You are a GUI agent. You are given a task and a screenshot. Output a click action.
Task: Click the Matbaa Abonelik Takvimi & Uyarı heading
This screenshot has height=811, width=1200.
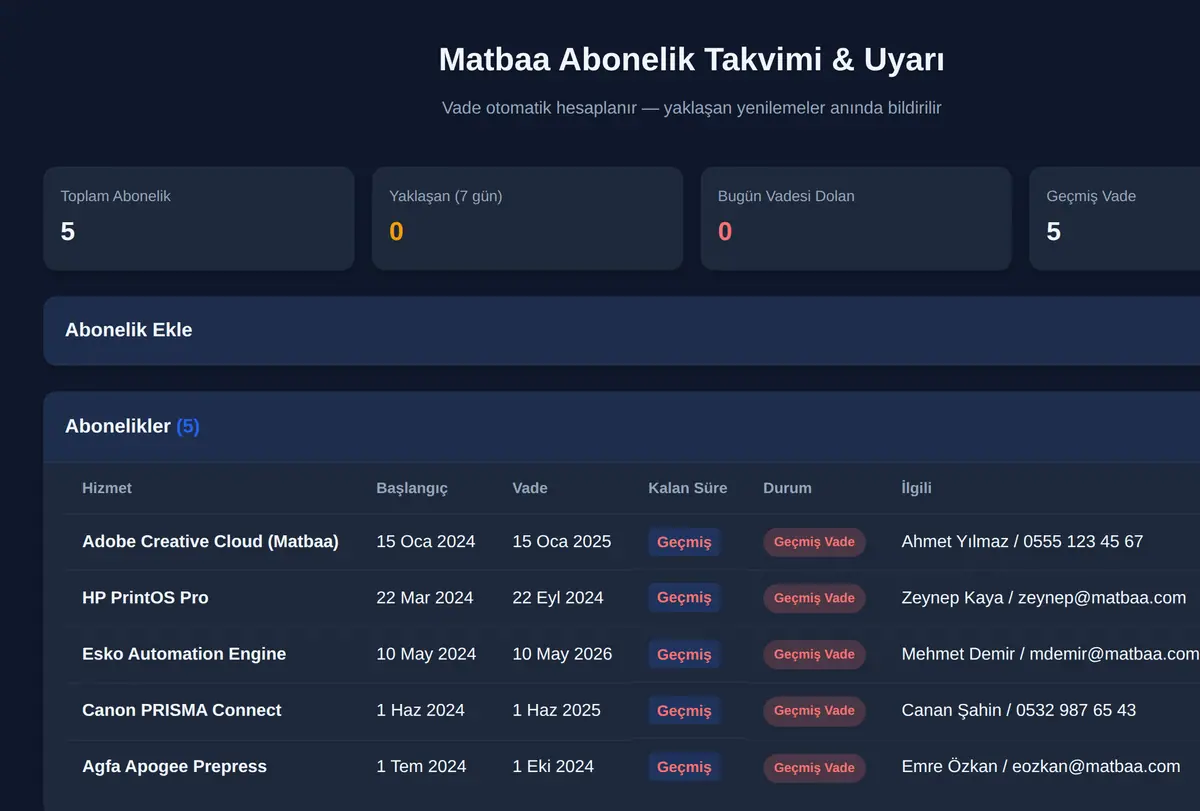coord(692,60)
